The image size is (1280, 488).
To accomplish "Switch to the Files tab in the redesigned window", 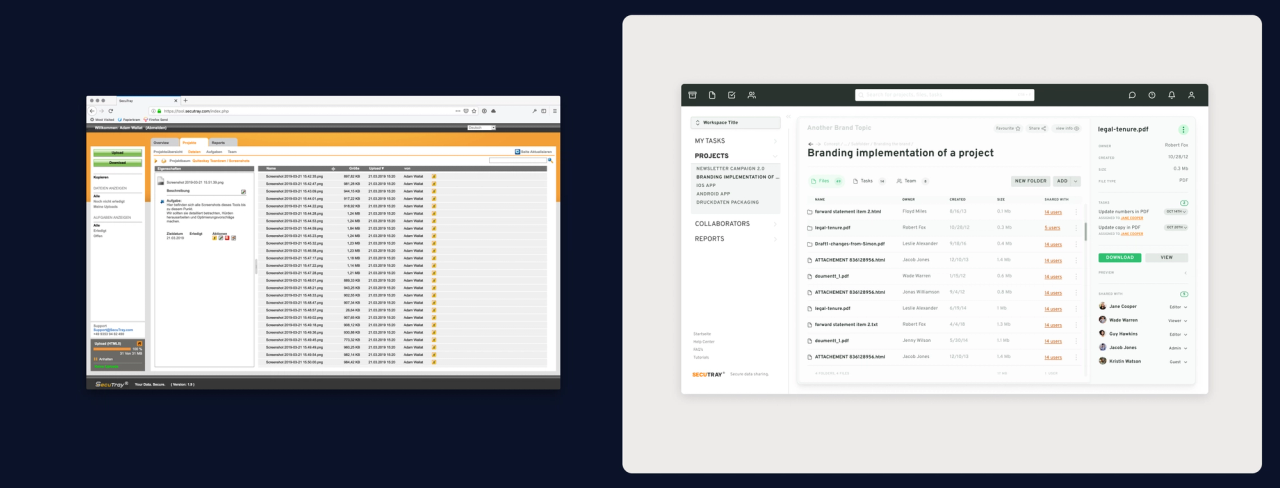I will pyautogui.click(x=826, y=181).
